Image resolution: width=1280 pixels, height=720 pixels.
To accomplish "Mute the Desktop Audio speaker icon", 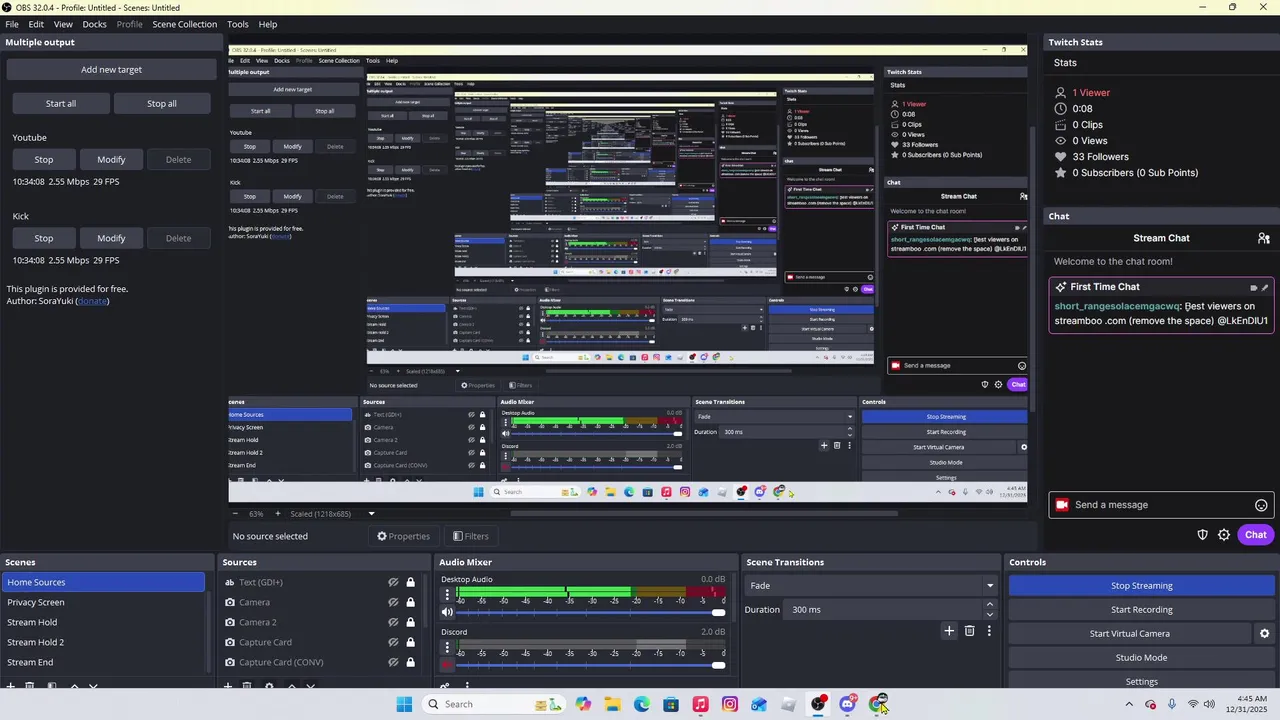I will (448, 612).
